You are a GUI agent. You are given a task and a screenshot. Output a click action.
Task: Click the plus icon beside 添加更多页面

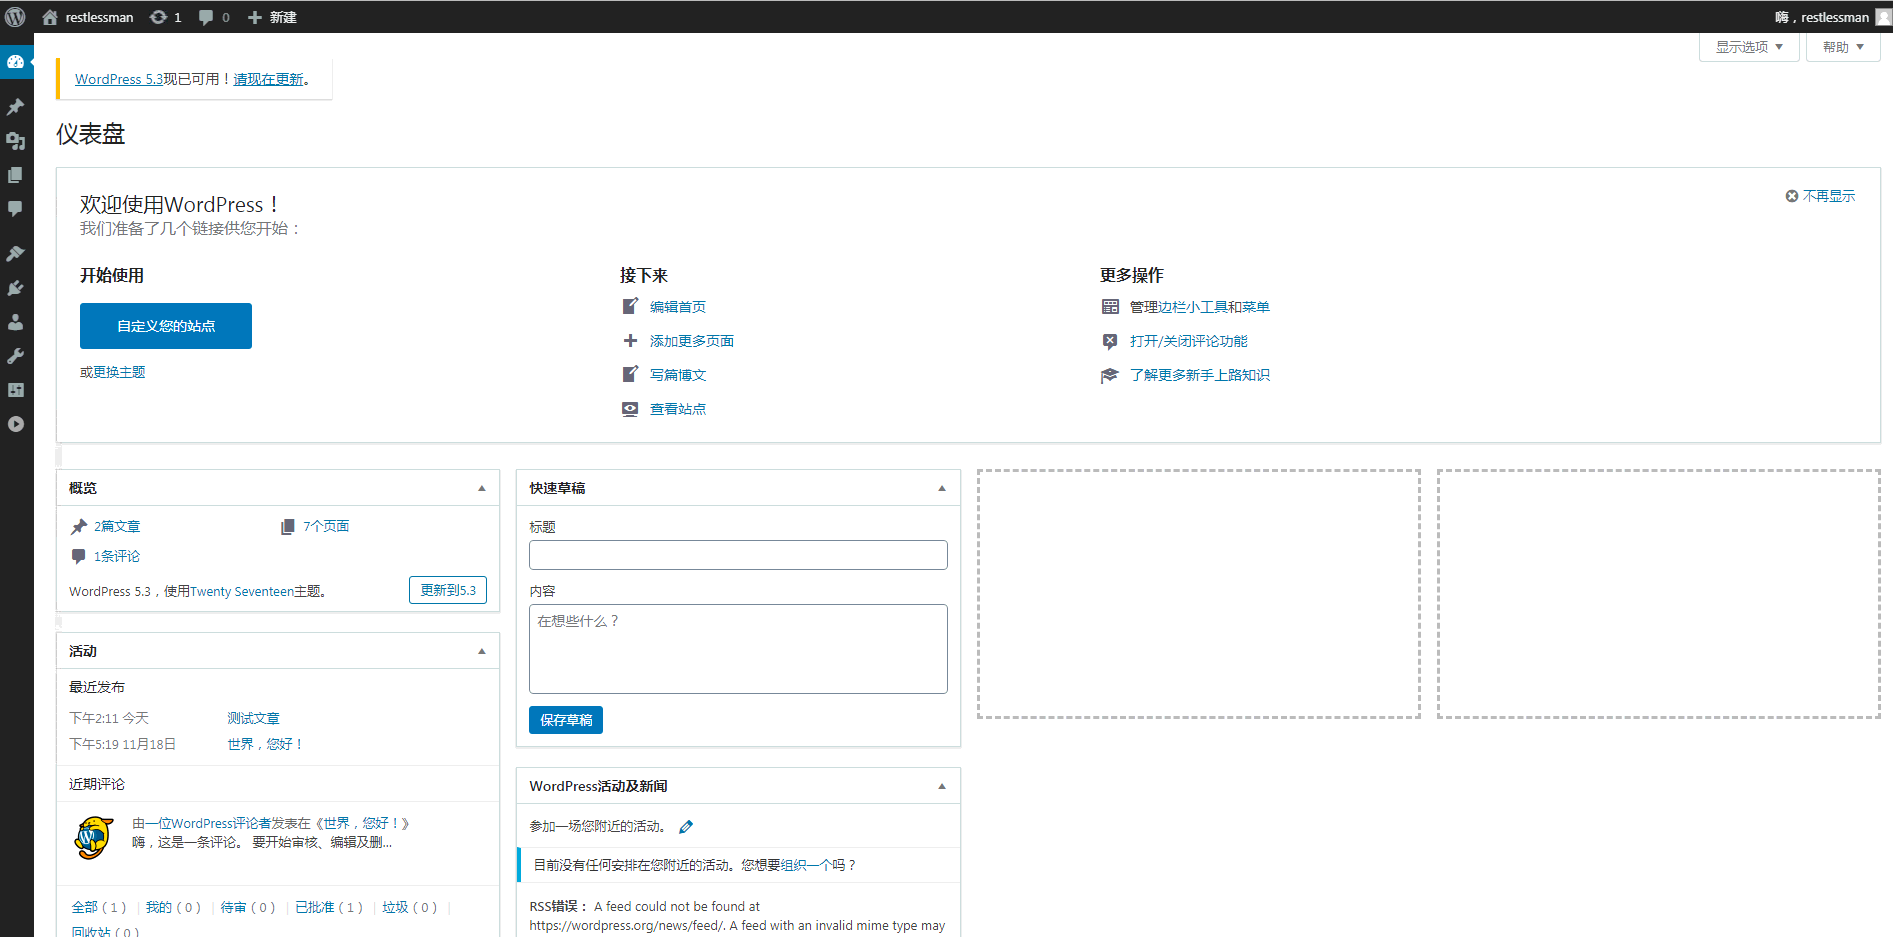click(630, 341)
